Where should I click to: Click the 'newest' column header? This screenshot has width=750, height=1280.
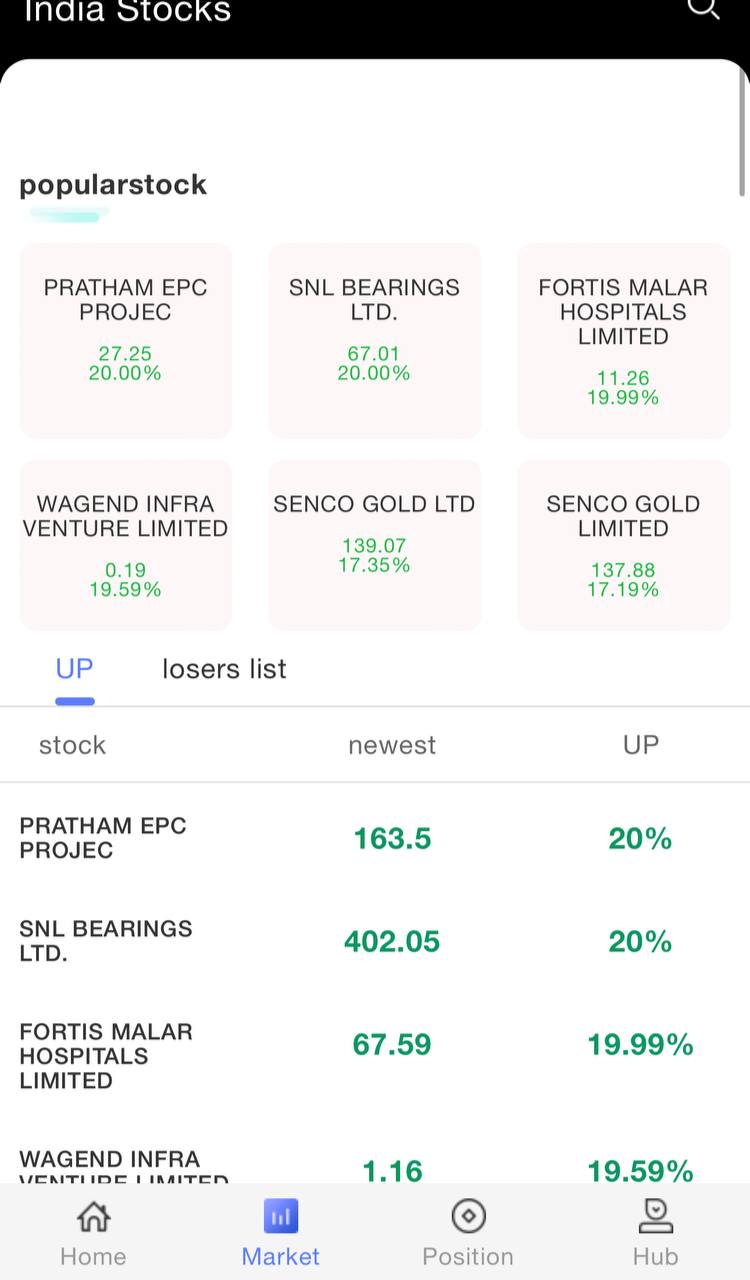(392, 745)
